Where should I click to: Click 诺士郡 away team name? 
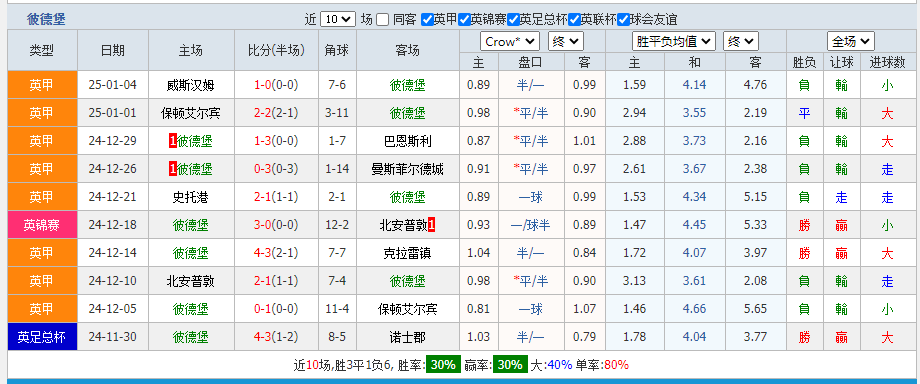click(x=407, y=337)
